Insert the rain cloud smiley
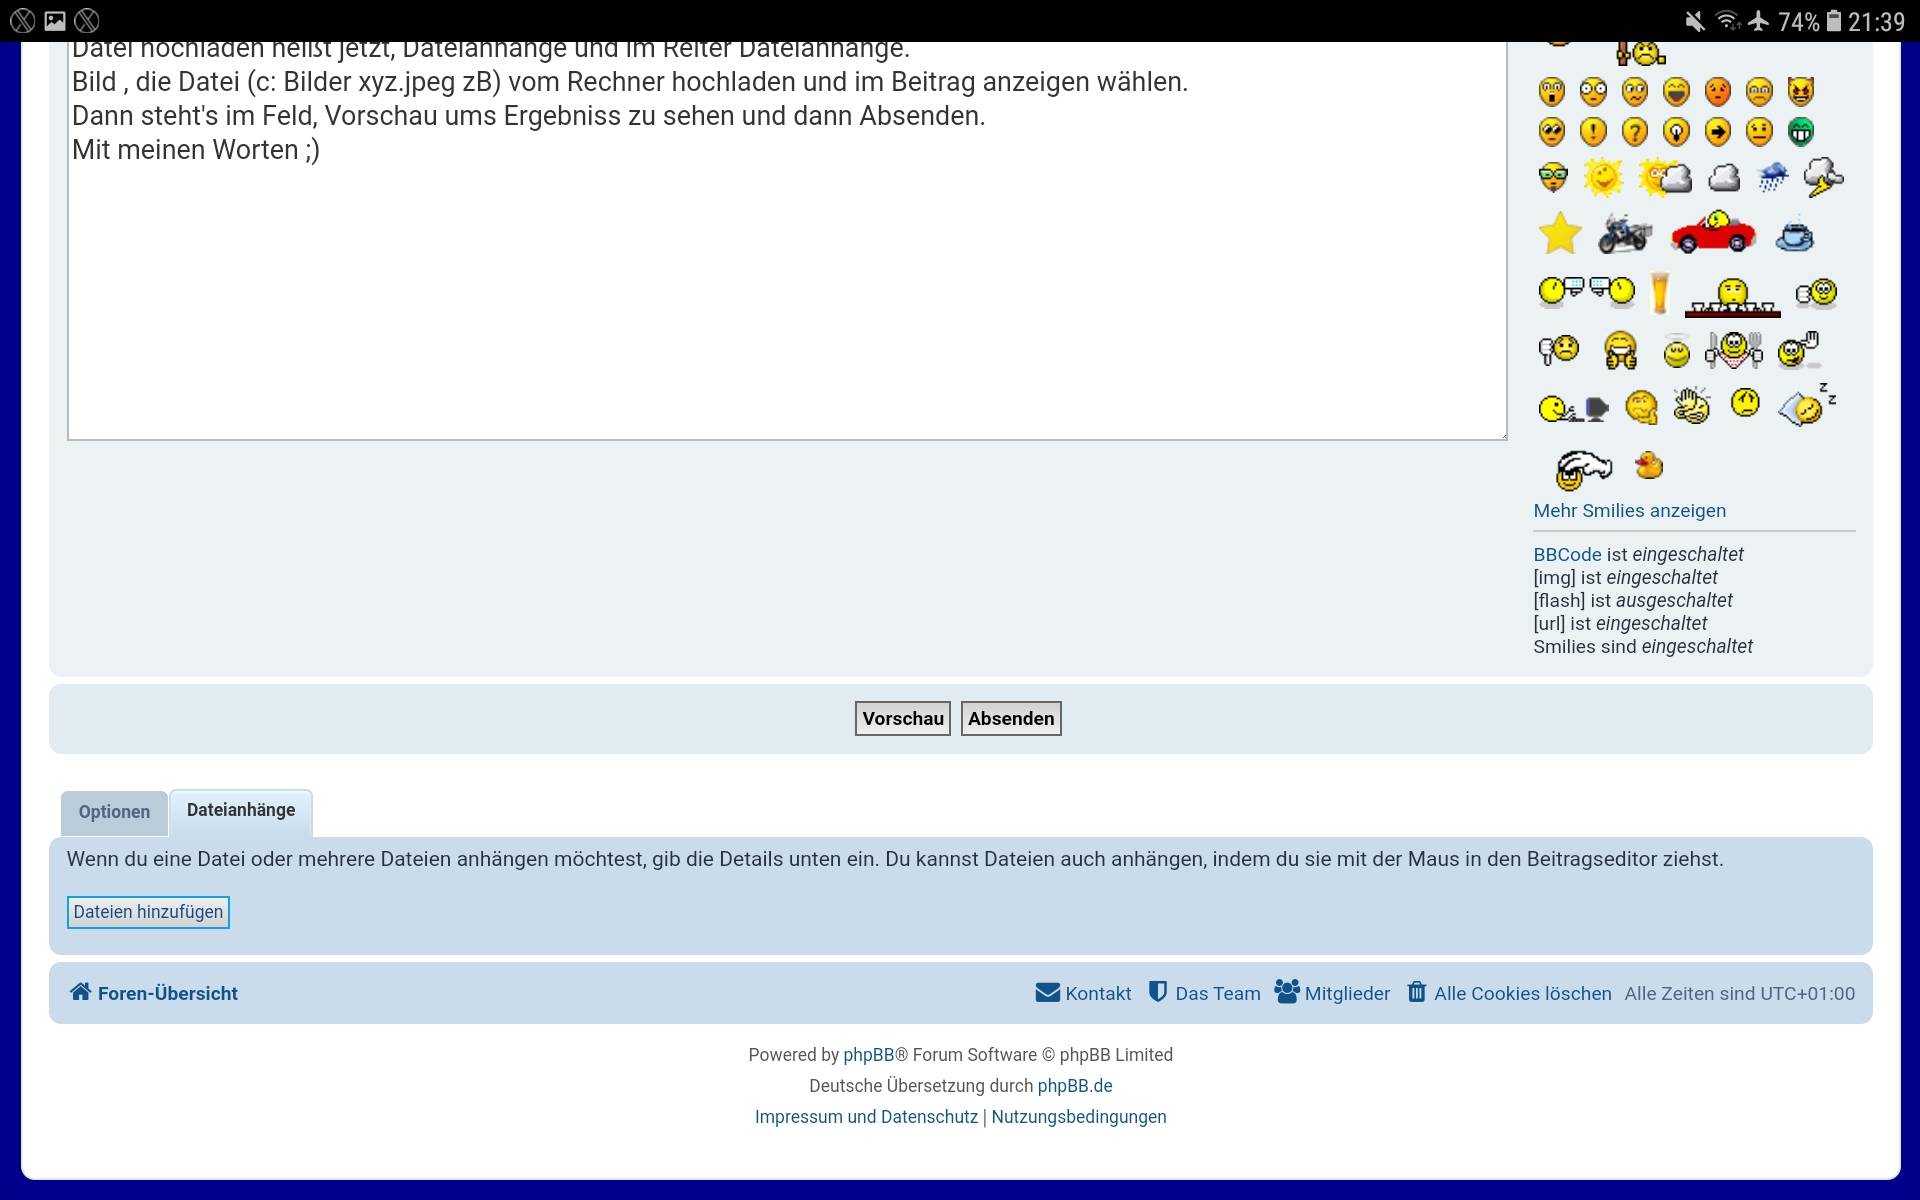 pyautogui.click(x=1773, y=178)
